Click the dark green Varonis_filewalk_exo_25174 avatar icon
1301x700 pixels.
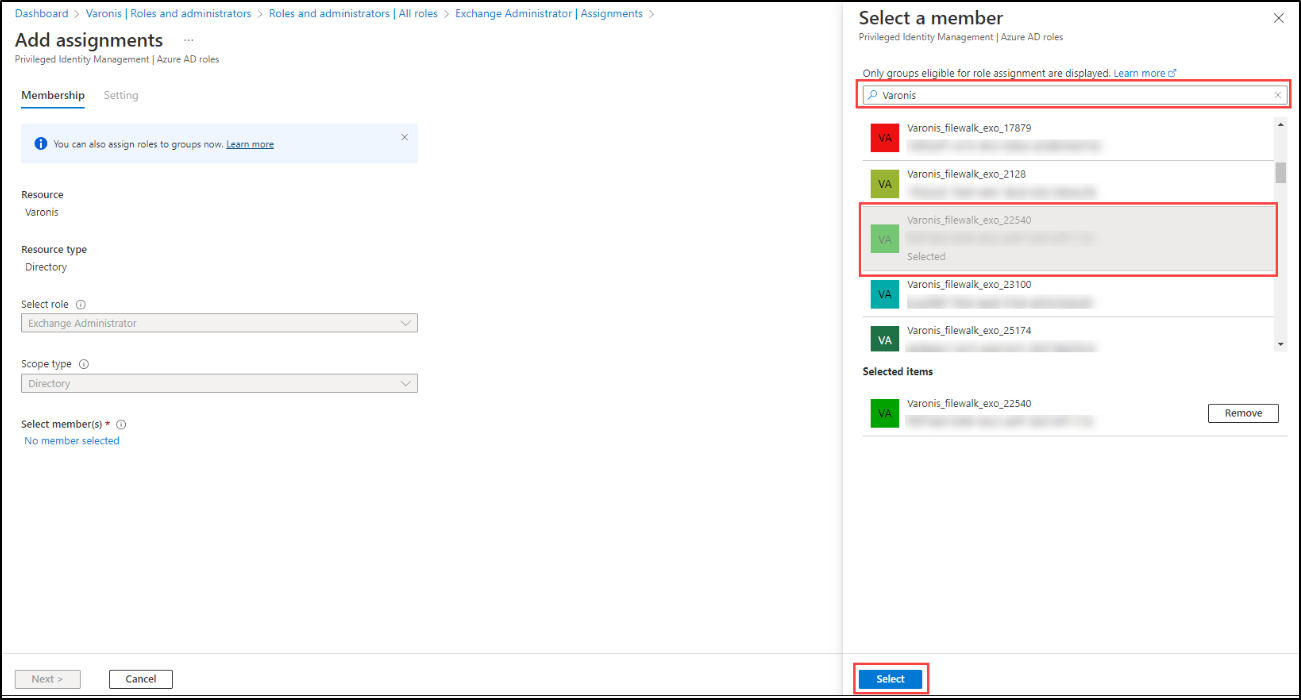tap(883, 339)
